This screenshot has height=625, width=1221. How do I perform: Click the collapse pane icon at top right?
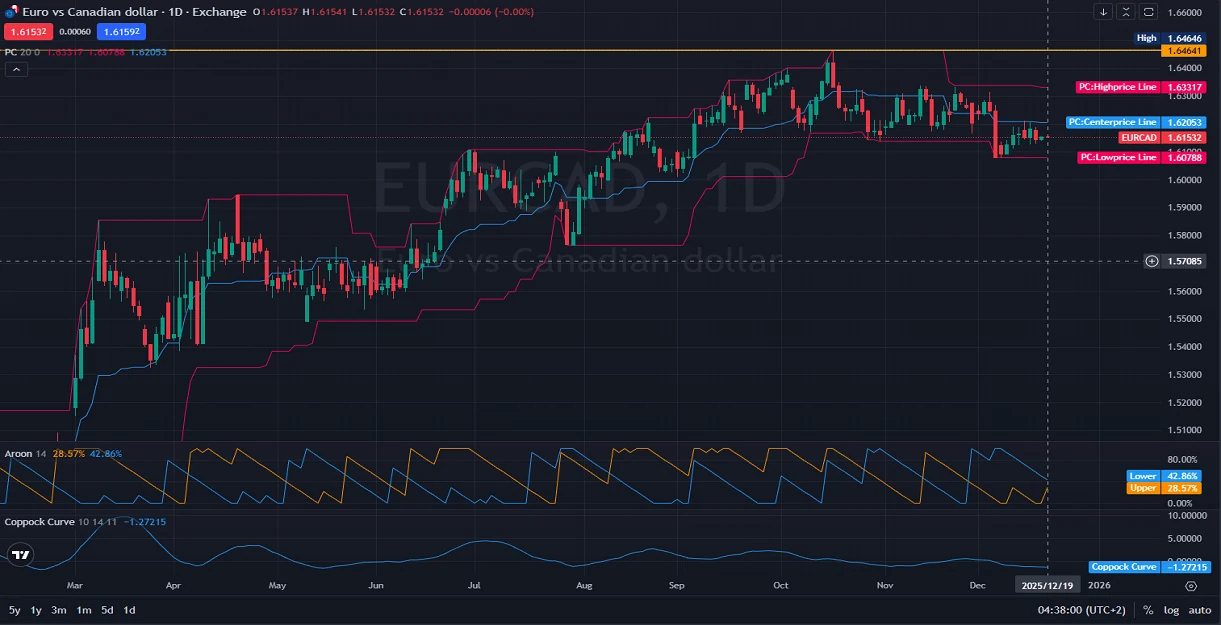coord(1126,12)
